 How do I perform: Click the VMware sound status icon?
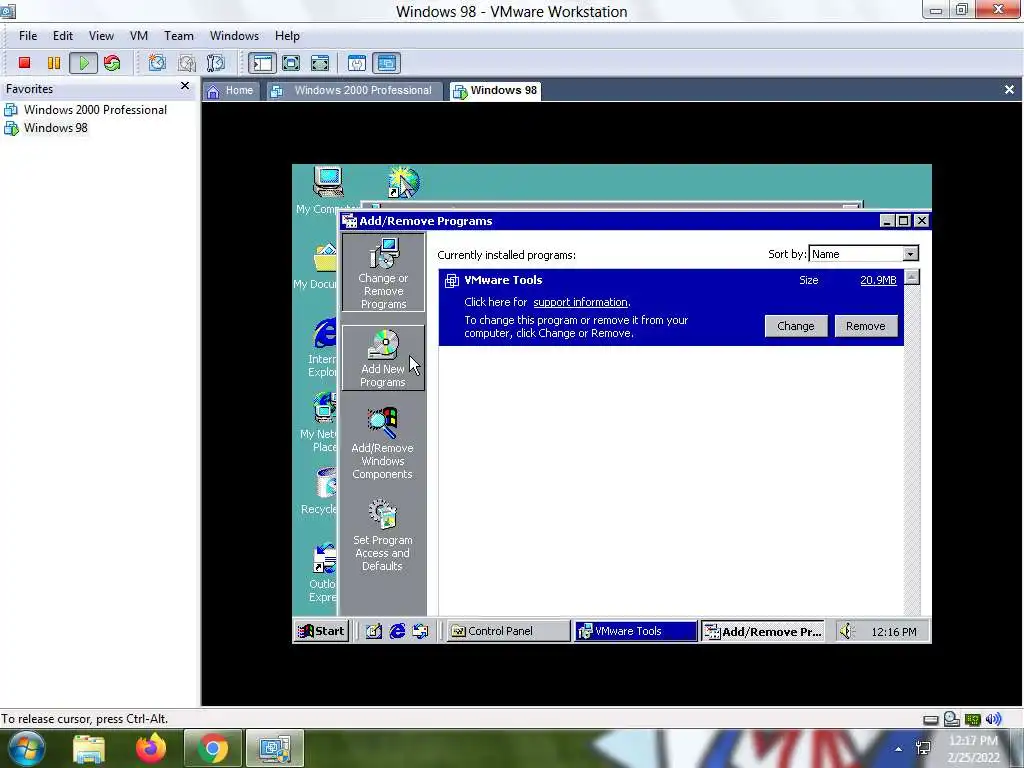(993, 719)
